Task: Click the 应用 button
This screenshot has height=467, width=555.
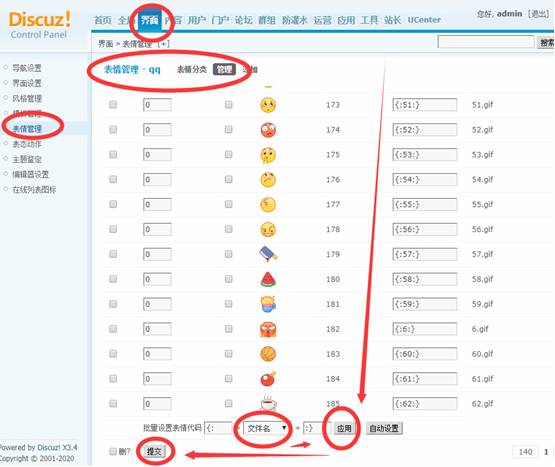Action: tap(344, 428)
